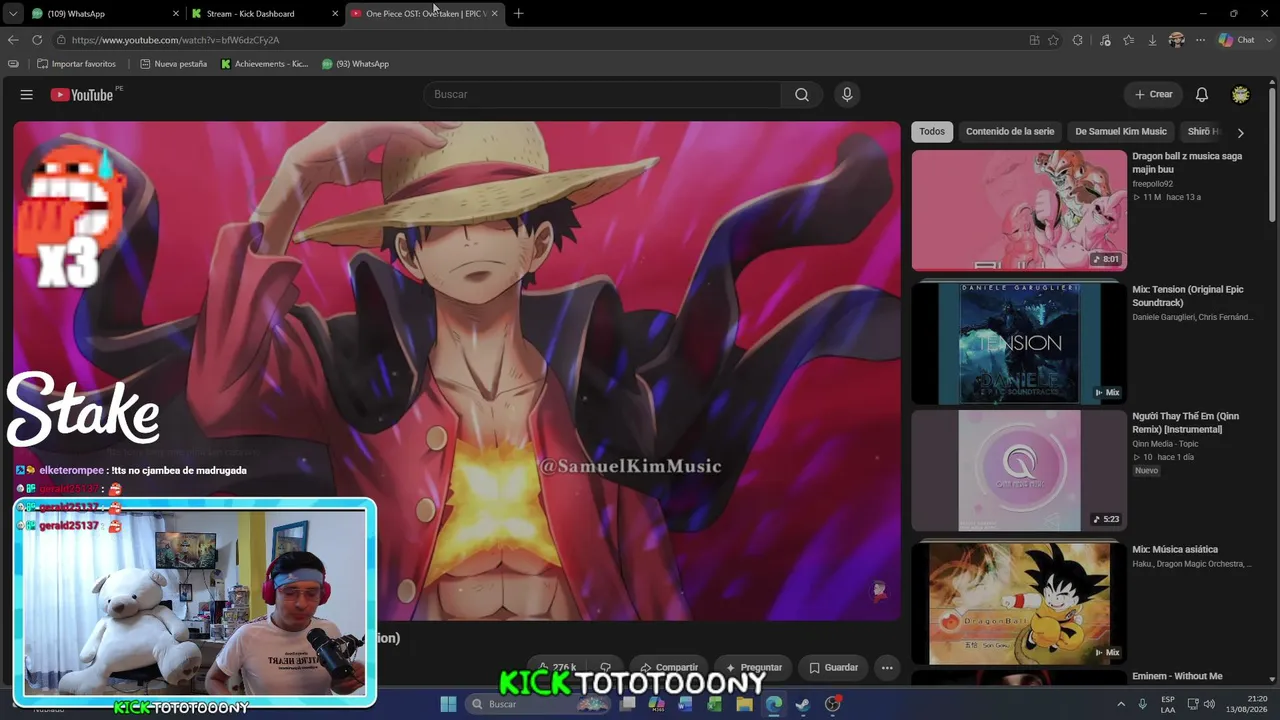Open YouTube notifications bell

pos(1202,95)
